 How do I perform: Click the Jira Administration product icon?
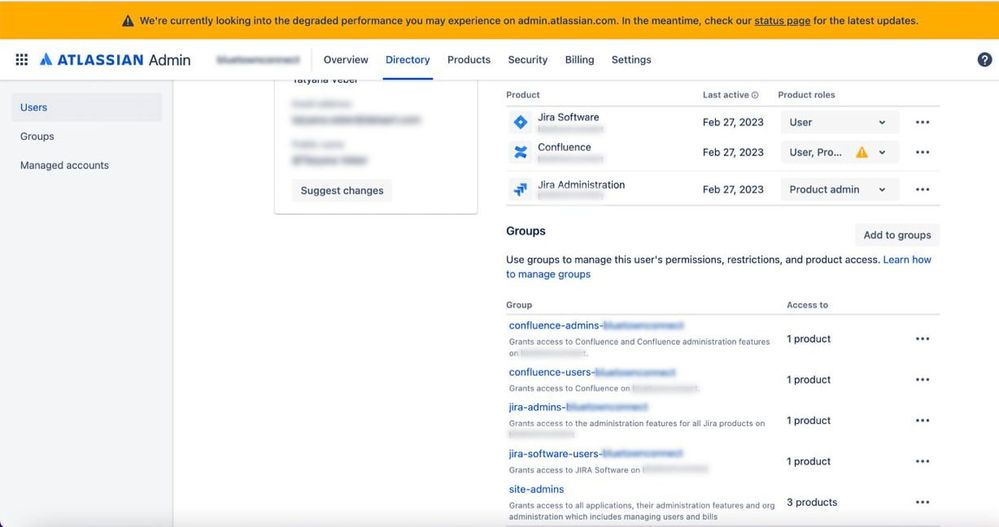click(x=521, y=189)
